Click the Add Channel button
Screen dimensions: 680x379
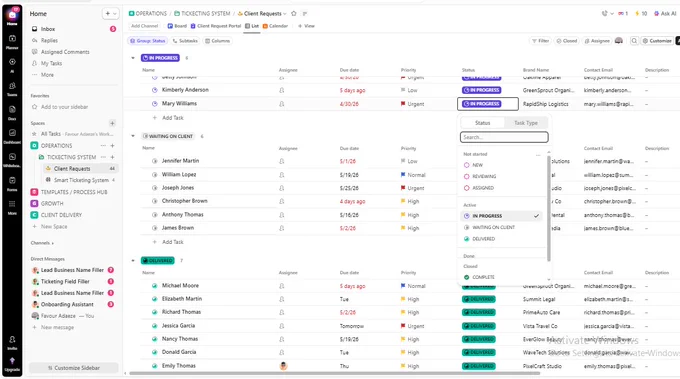[x=144, y=26]
